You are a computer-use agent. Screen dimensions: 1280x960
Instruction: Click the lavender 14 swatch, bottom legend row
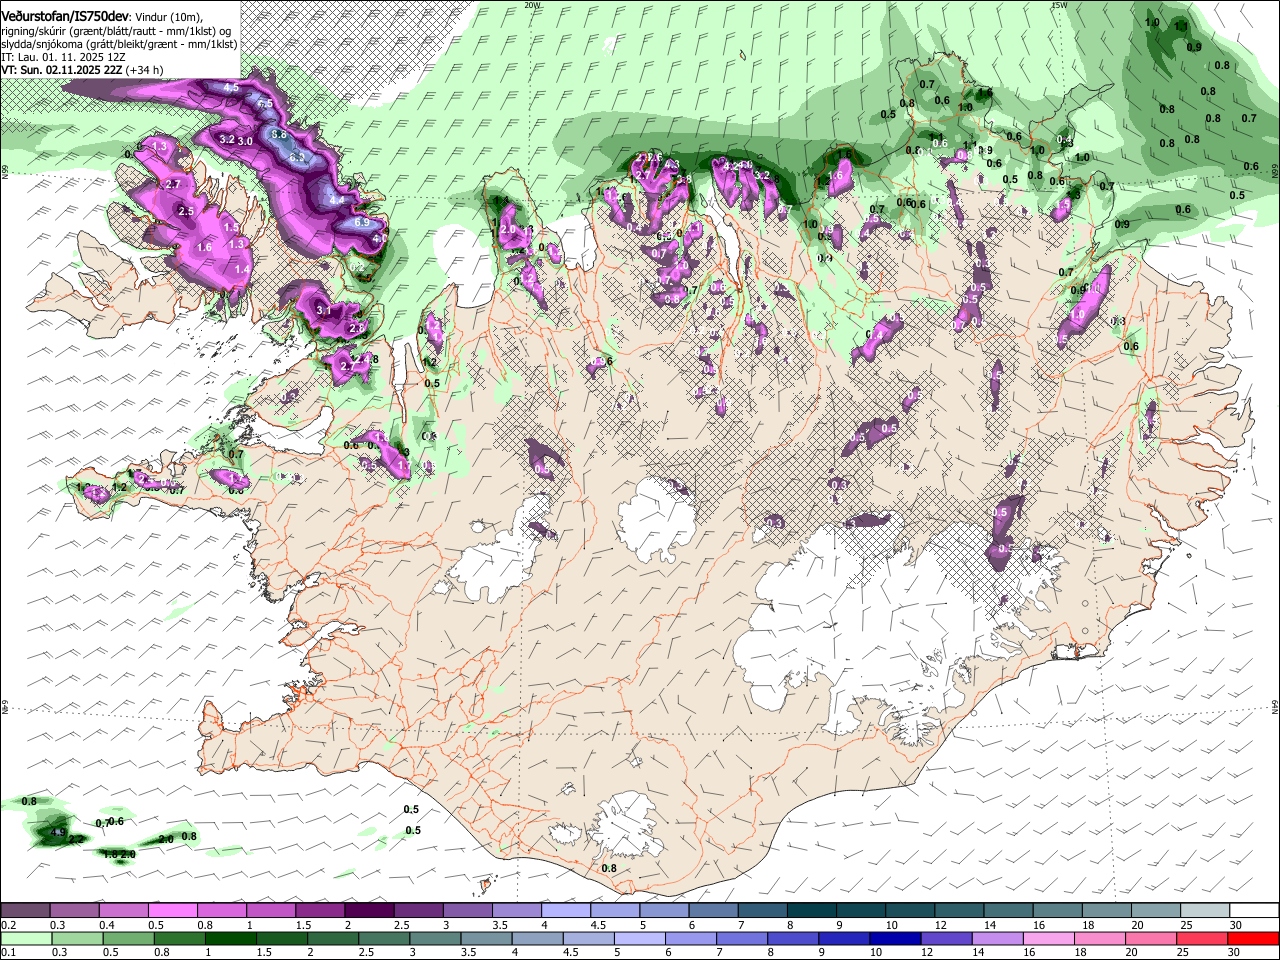coord(998,938)
